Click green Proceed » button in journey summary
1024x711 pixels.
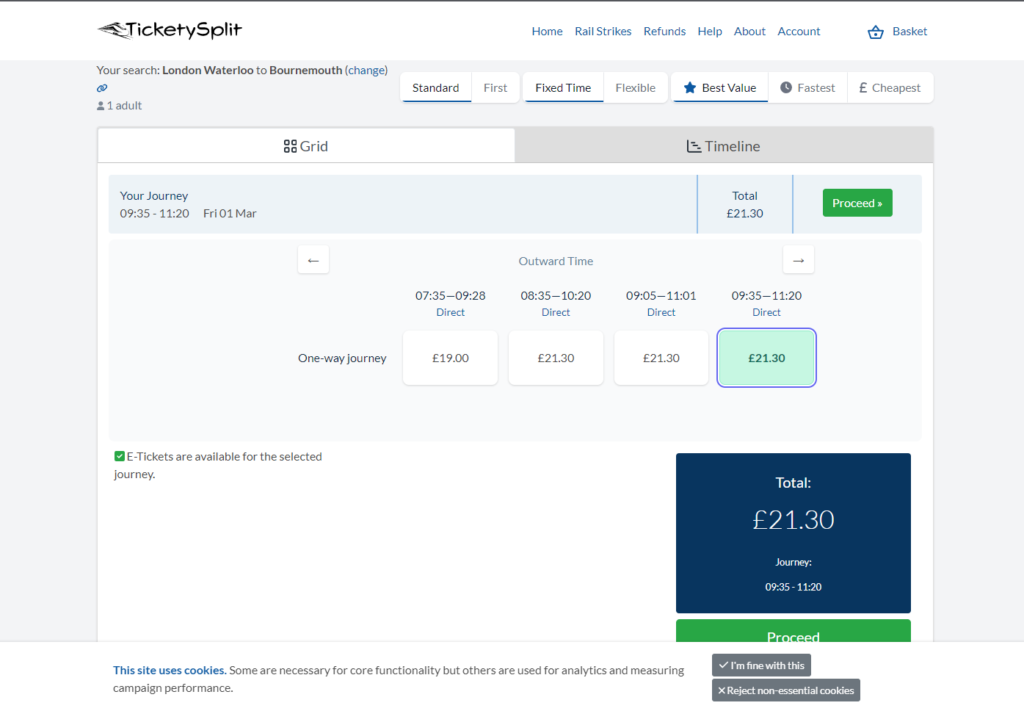pyautogui.click(x=857, y=203)
